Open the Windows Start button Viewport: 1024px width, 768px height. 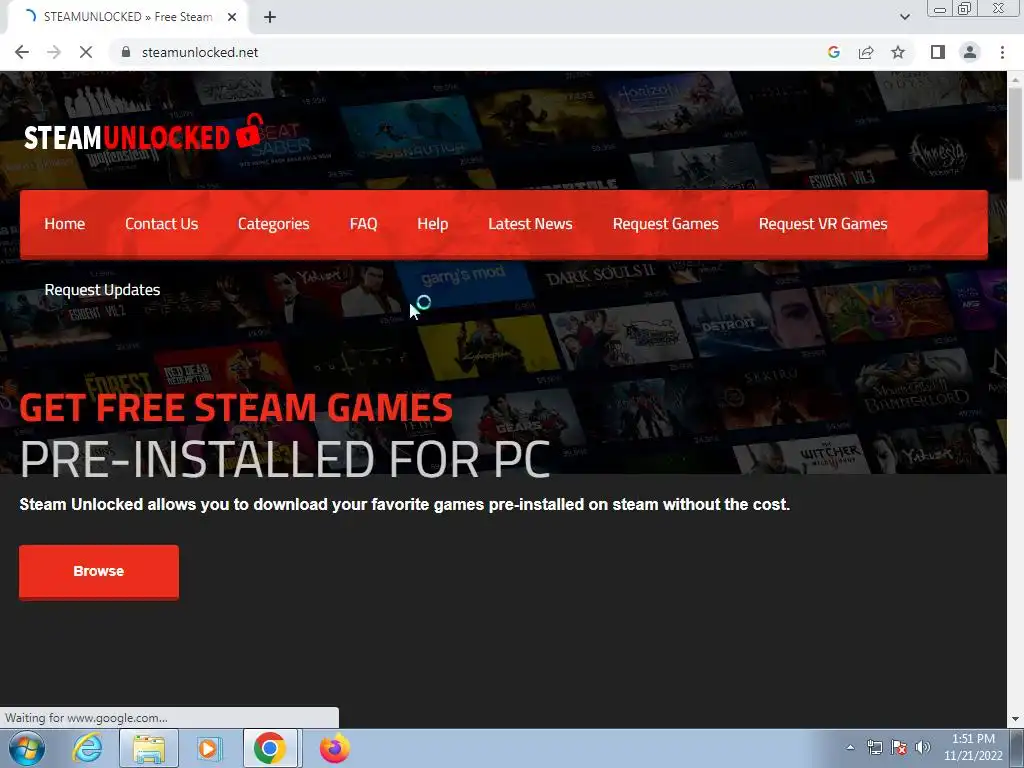click(x=27, y=748)
